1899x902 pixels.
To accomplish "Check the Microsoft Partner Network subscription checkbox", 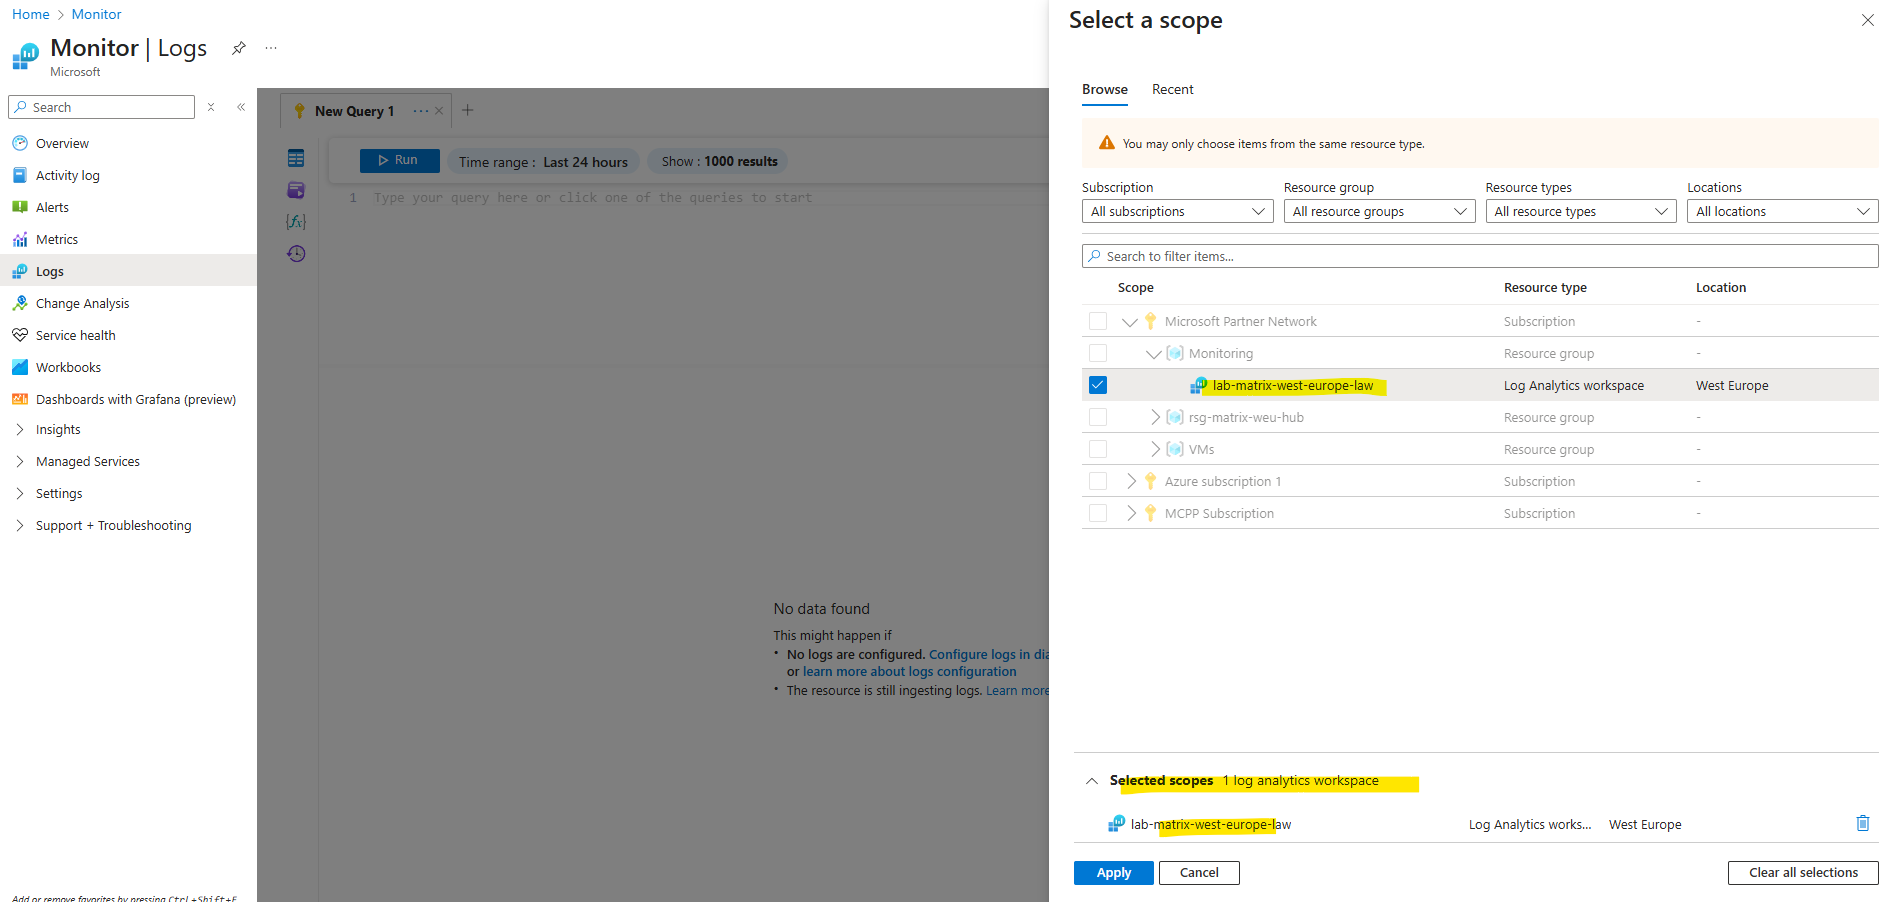I will (1098, 321).
